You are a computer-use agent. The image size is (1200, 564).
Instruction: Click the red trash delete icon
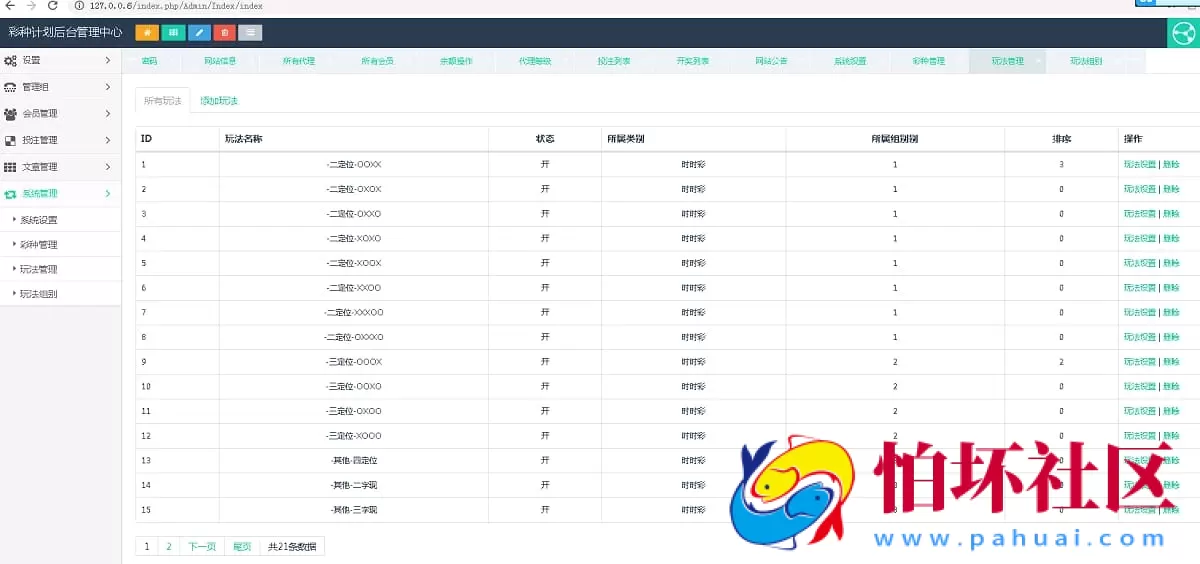[225, 32]
